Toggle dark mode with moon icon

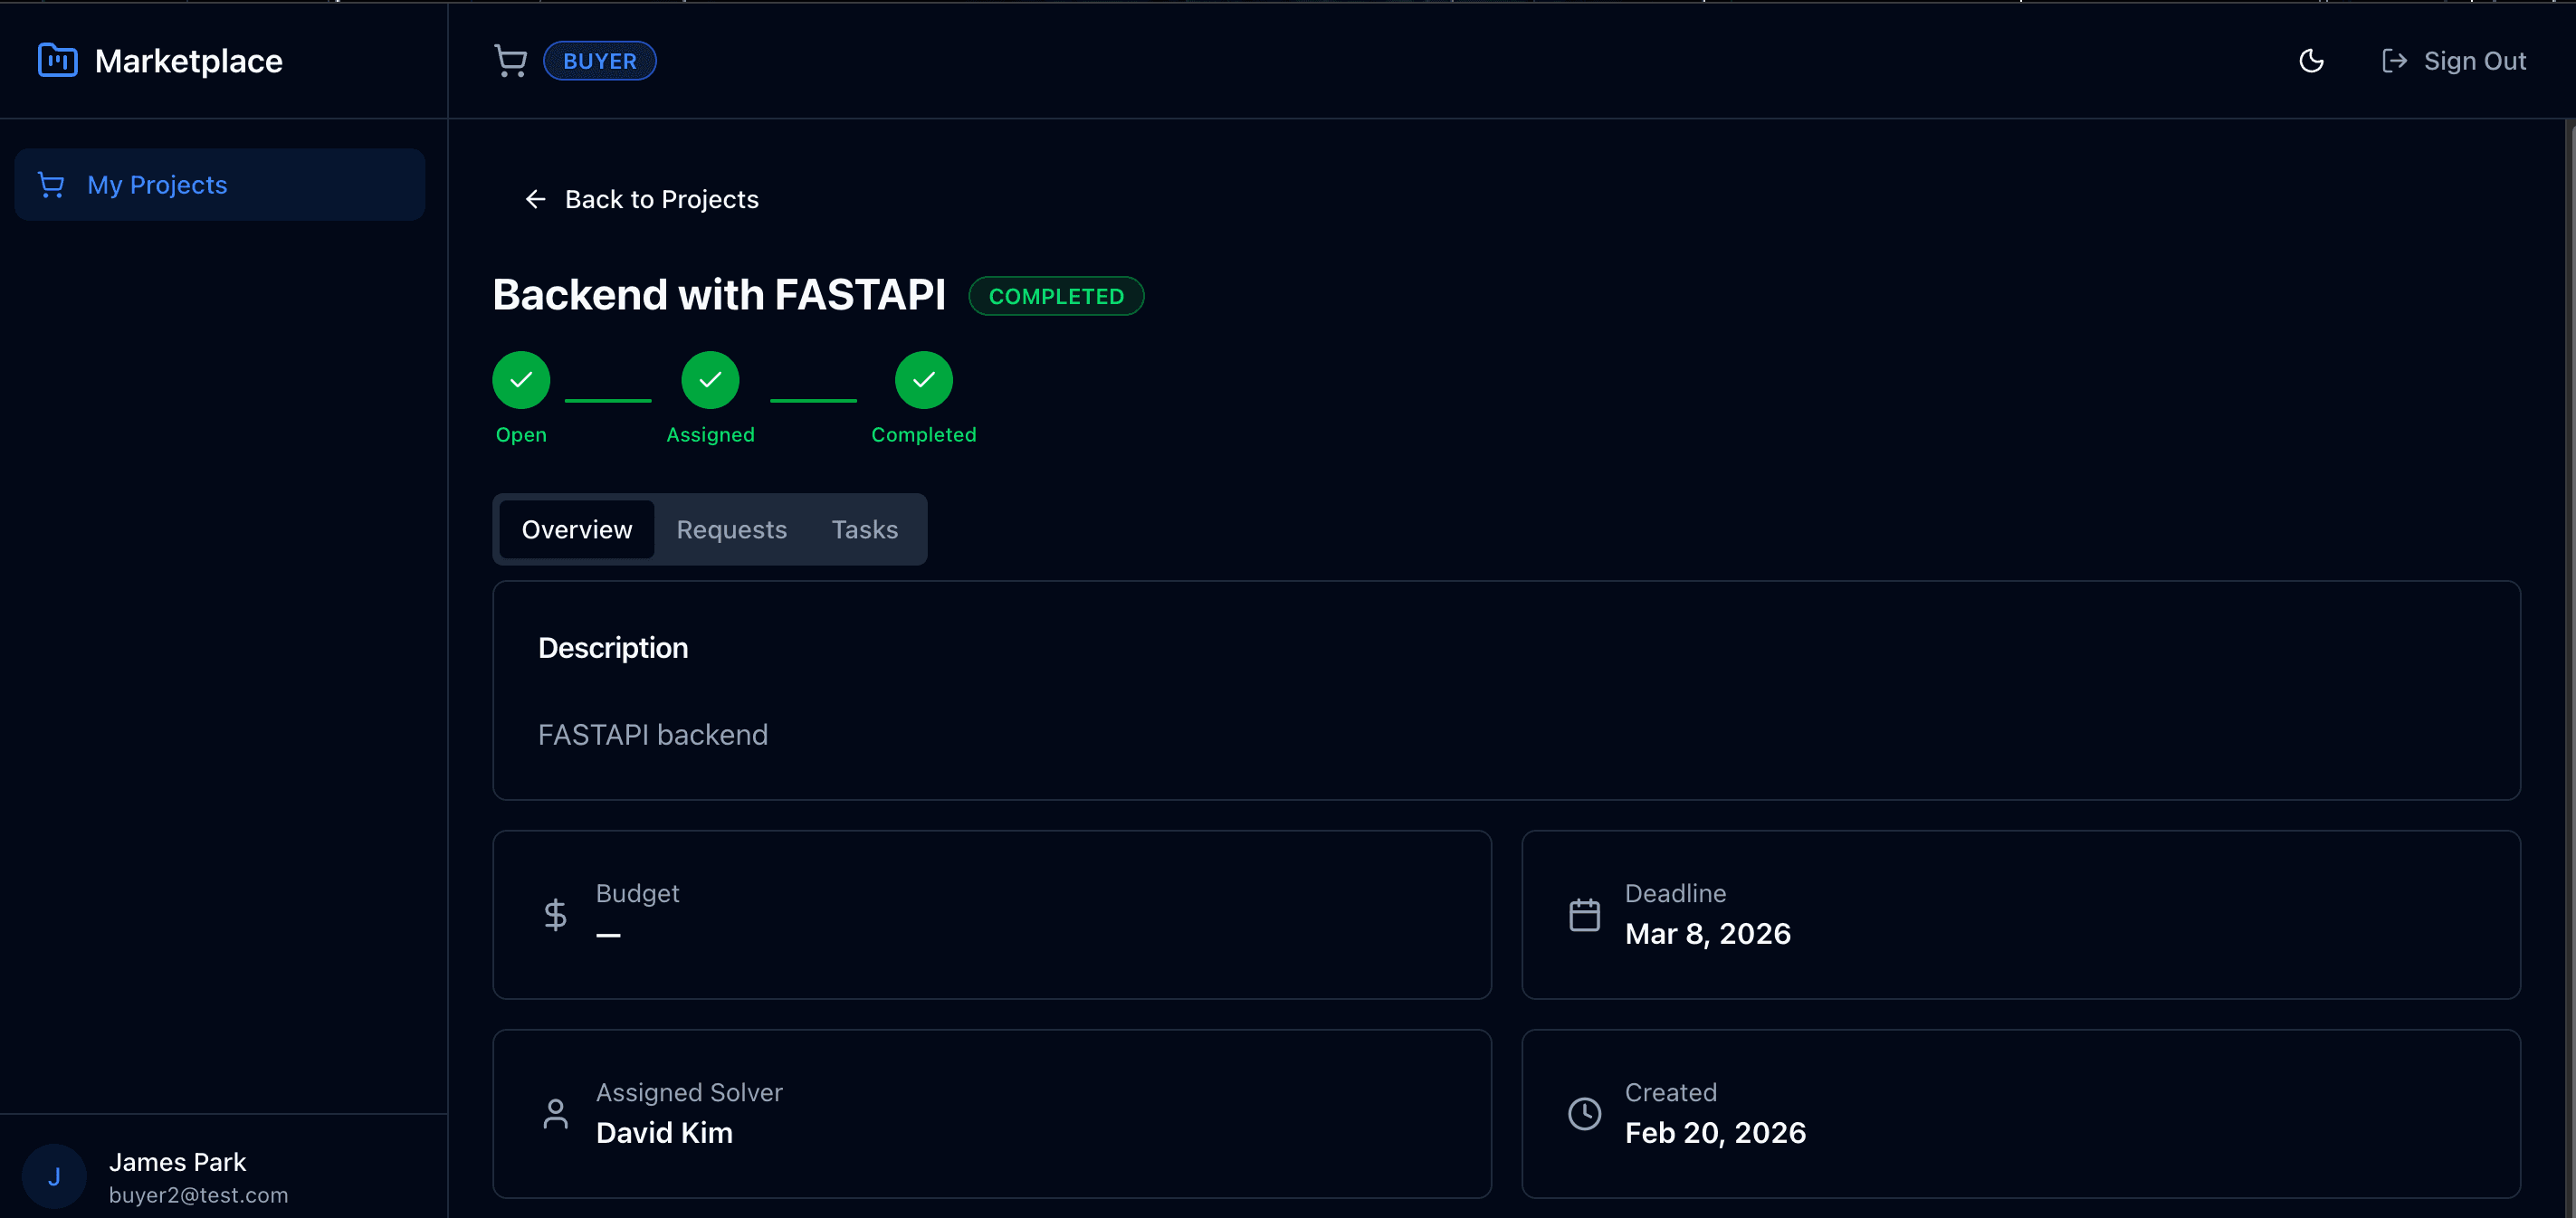pos(2311,61)
